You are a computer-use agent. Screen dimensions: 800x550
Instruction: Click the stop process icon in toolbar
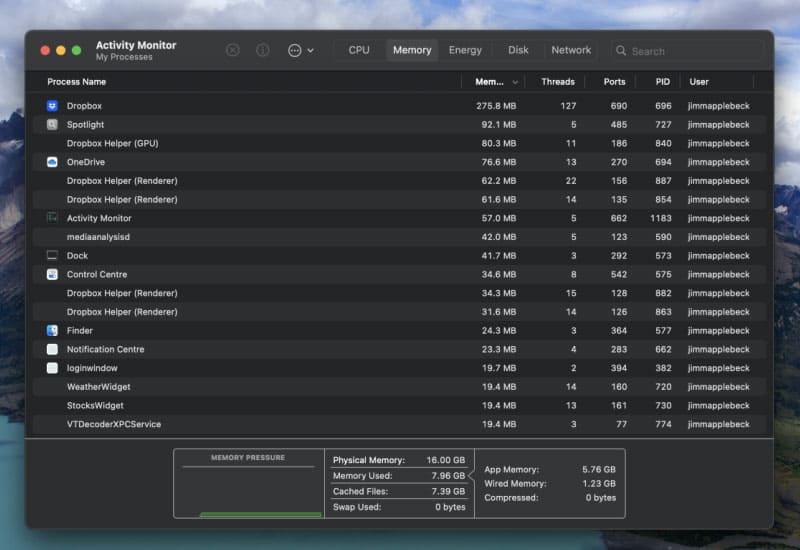(233, 50)
